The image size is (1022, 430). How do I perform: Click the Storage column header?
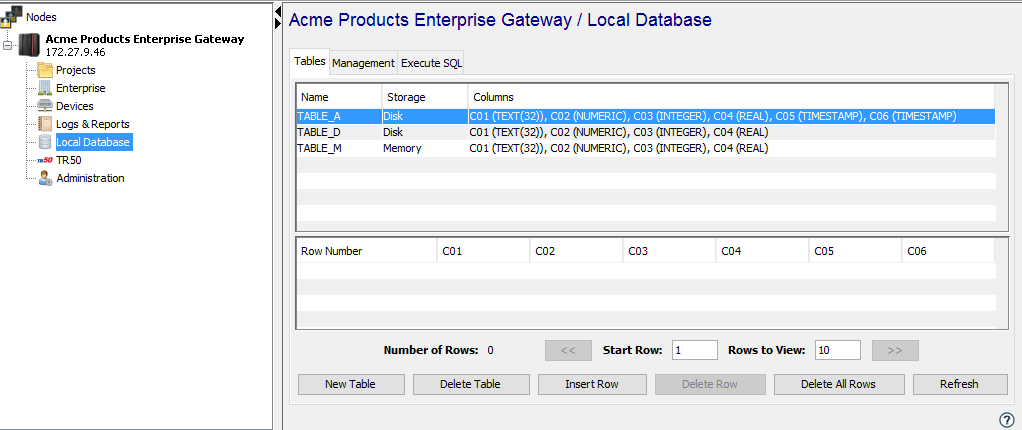[425, 97]
